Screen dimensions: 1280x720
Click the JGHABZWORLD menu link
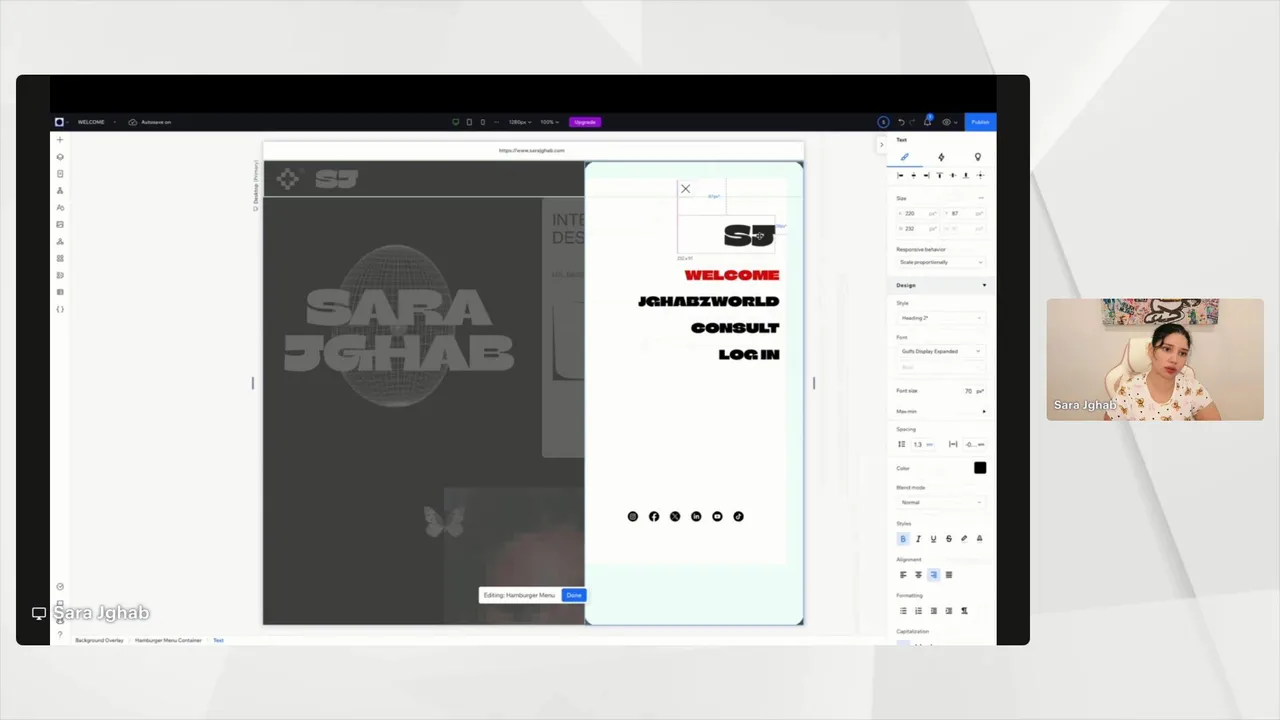(x=708, y=301)
